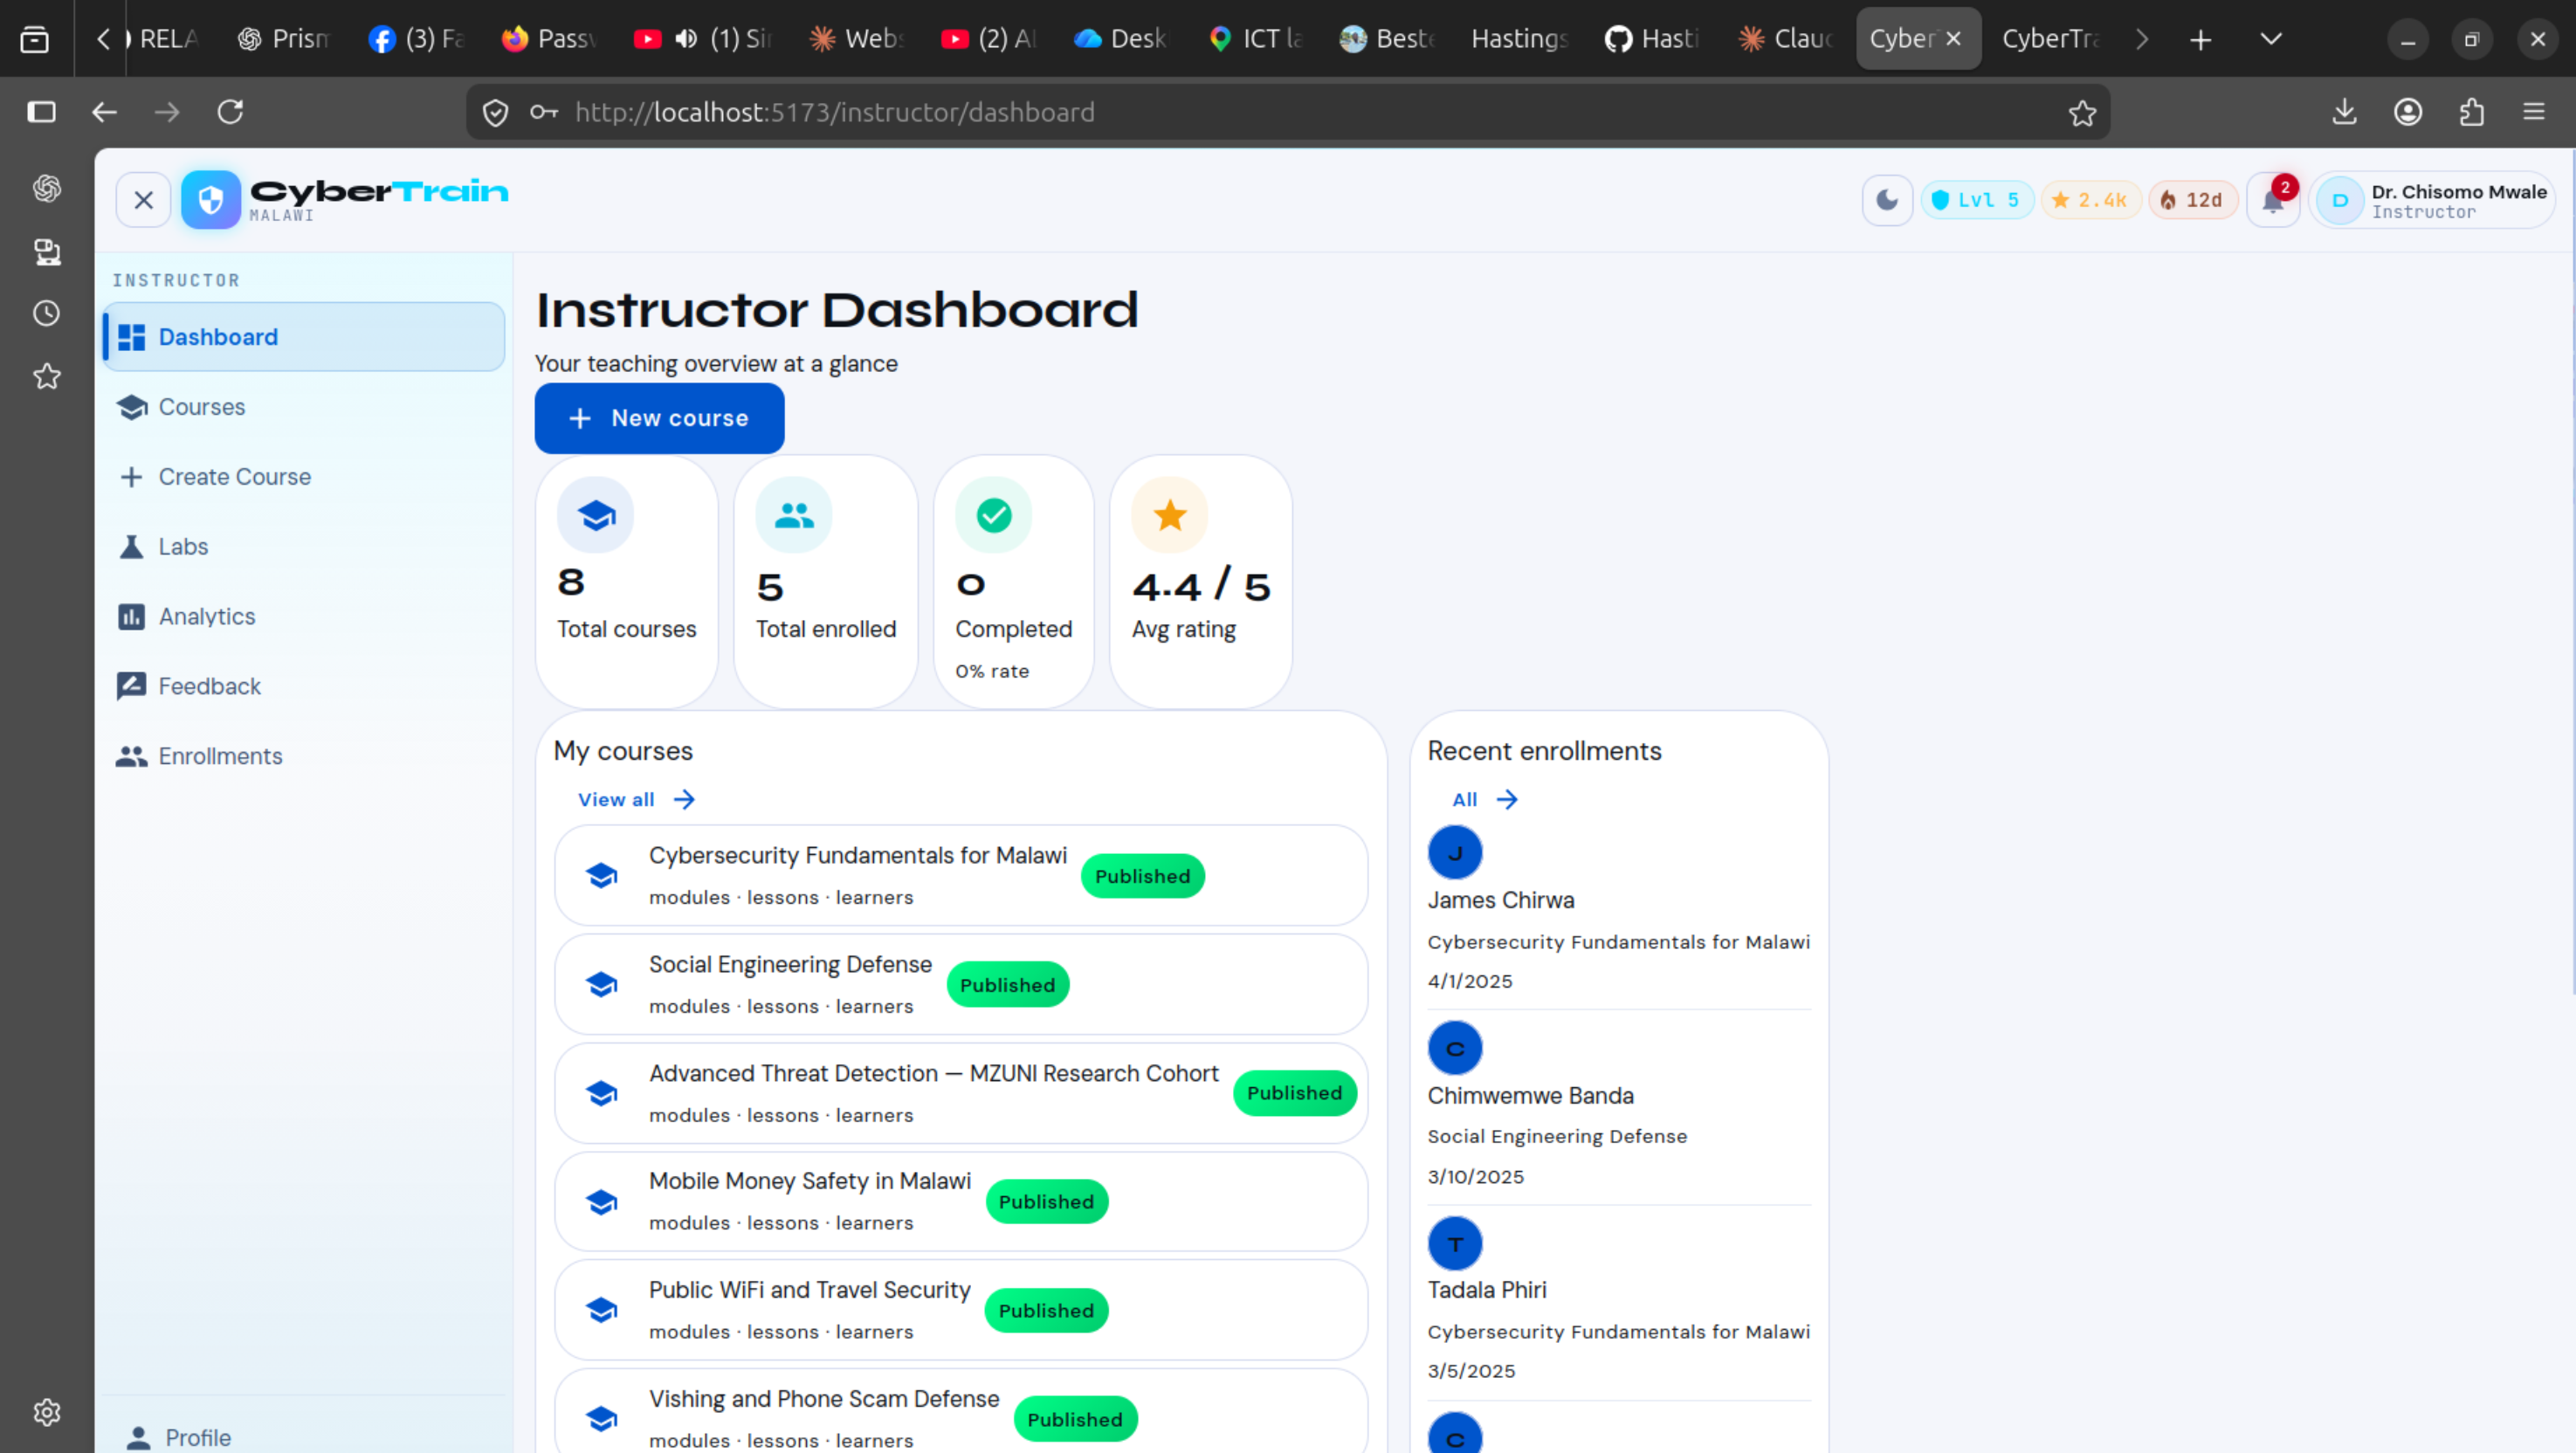Click the Total enrolled people icon
Viewport: 2576px width, 1453px height.
794,515
